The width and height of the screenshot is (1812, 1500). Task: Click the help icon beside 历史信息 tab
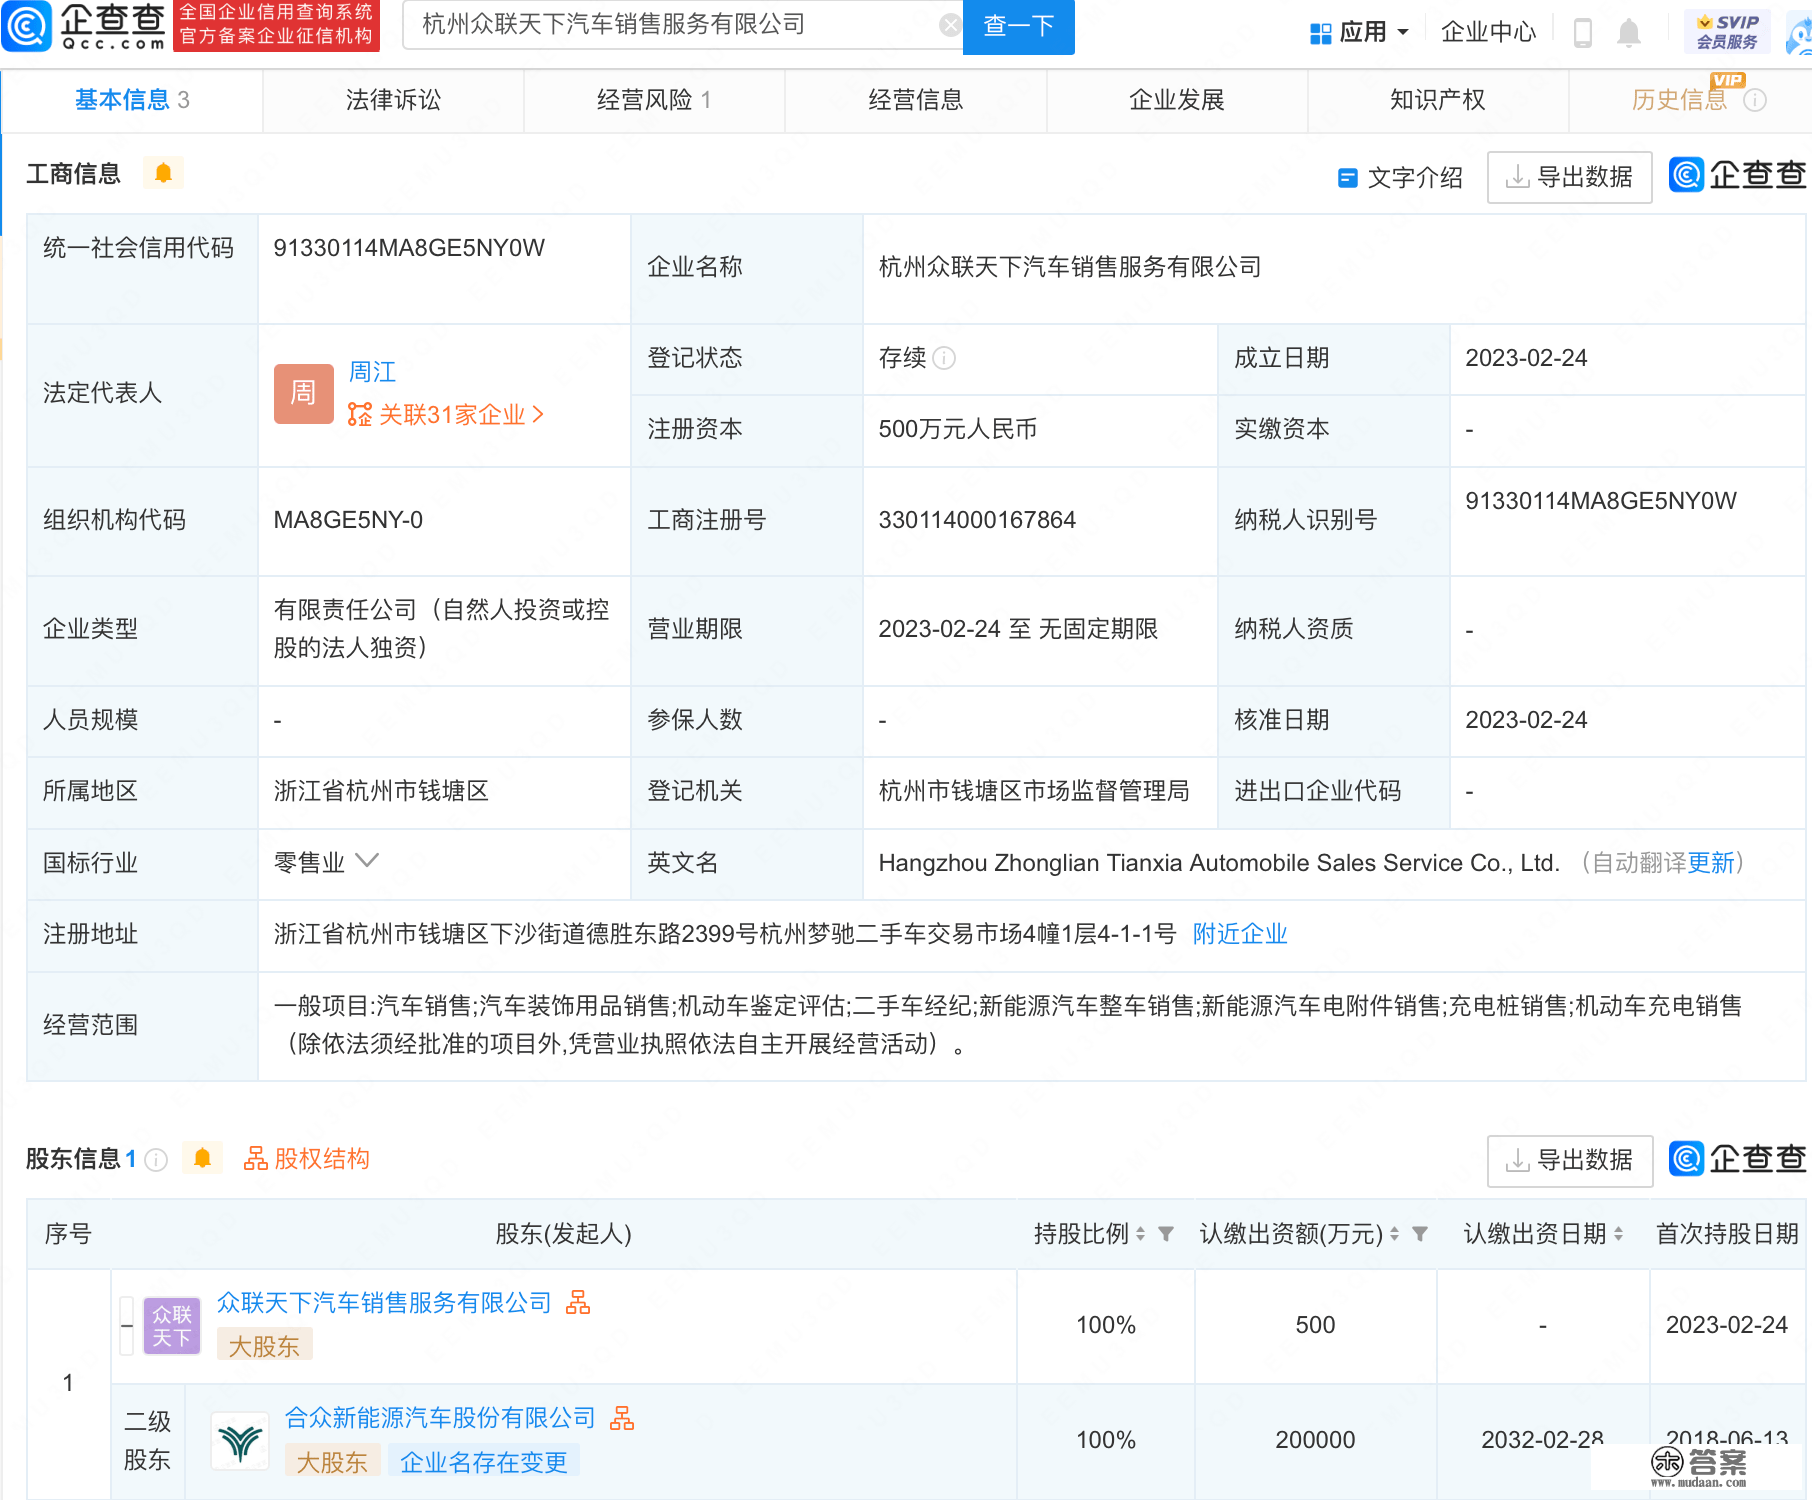click(1755, 100)
